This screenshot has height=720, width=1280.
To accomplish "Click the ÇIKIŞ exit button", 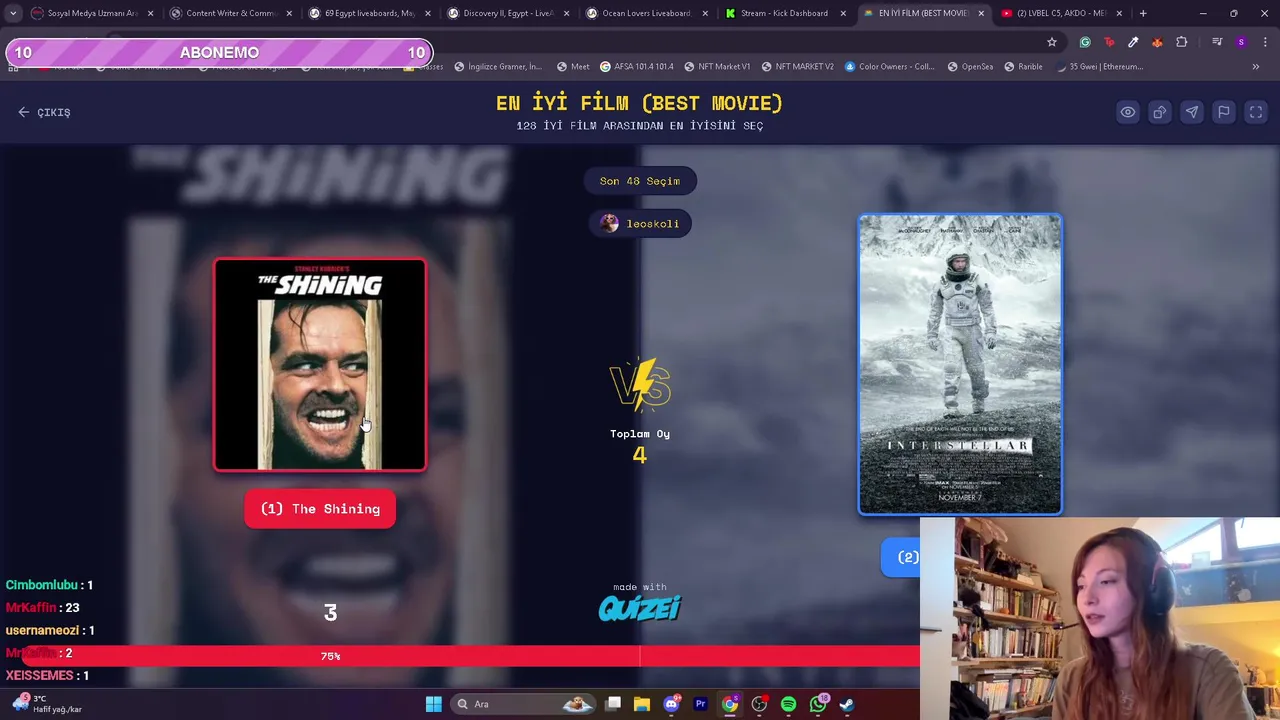I will click(x=44, y=112).
